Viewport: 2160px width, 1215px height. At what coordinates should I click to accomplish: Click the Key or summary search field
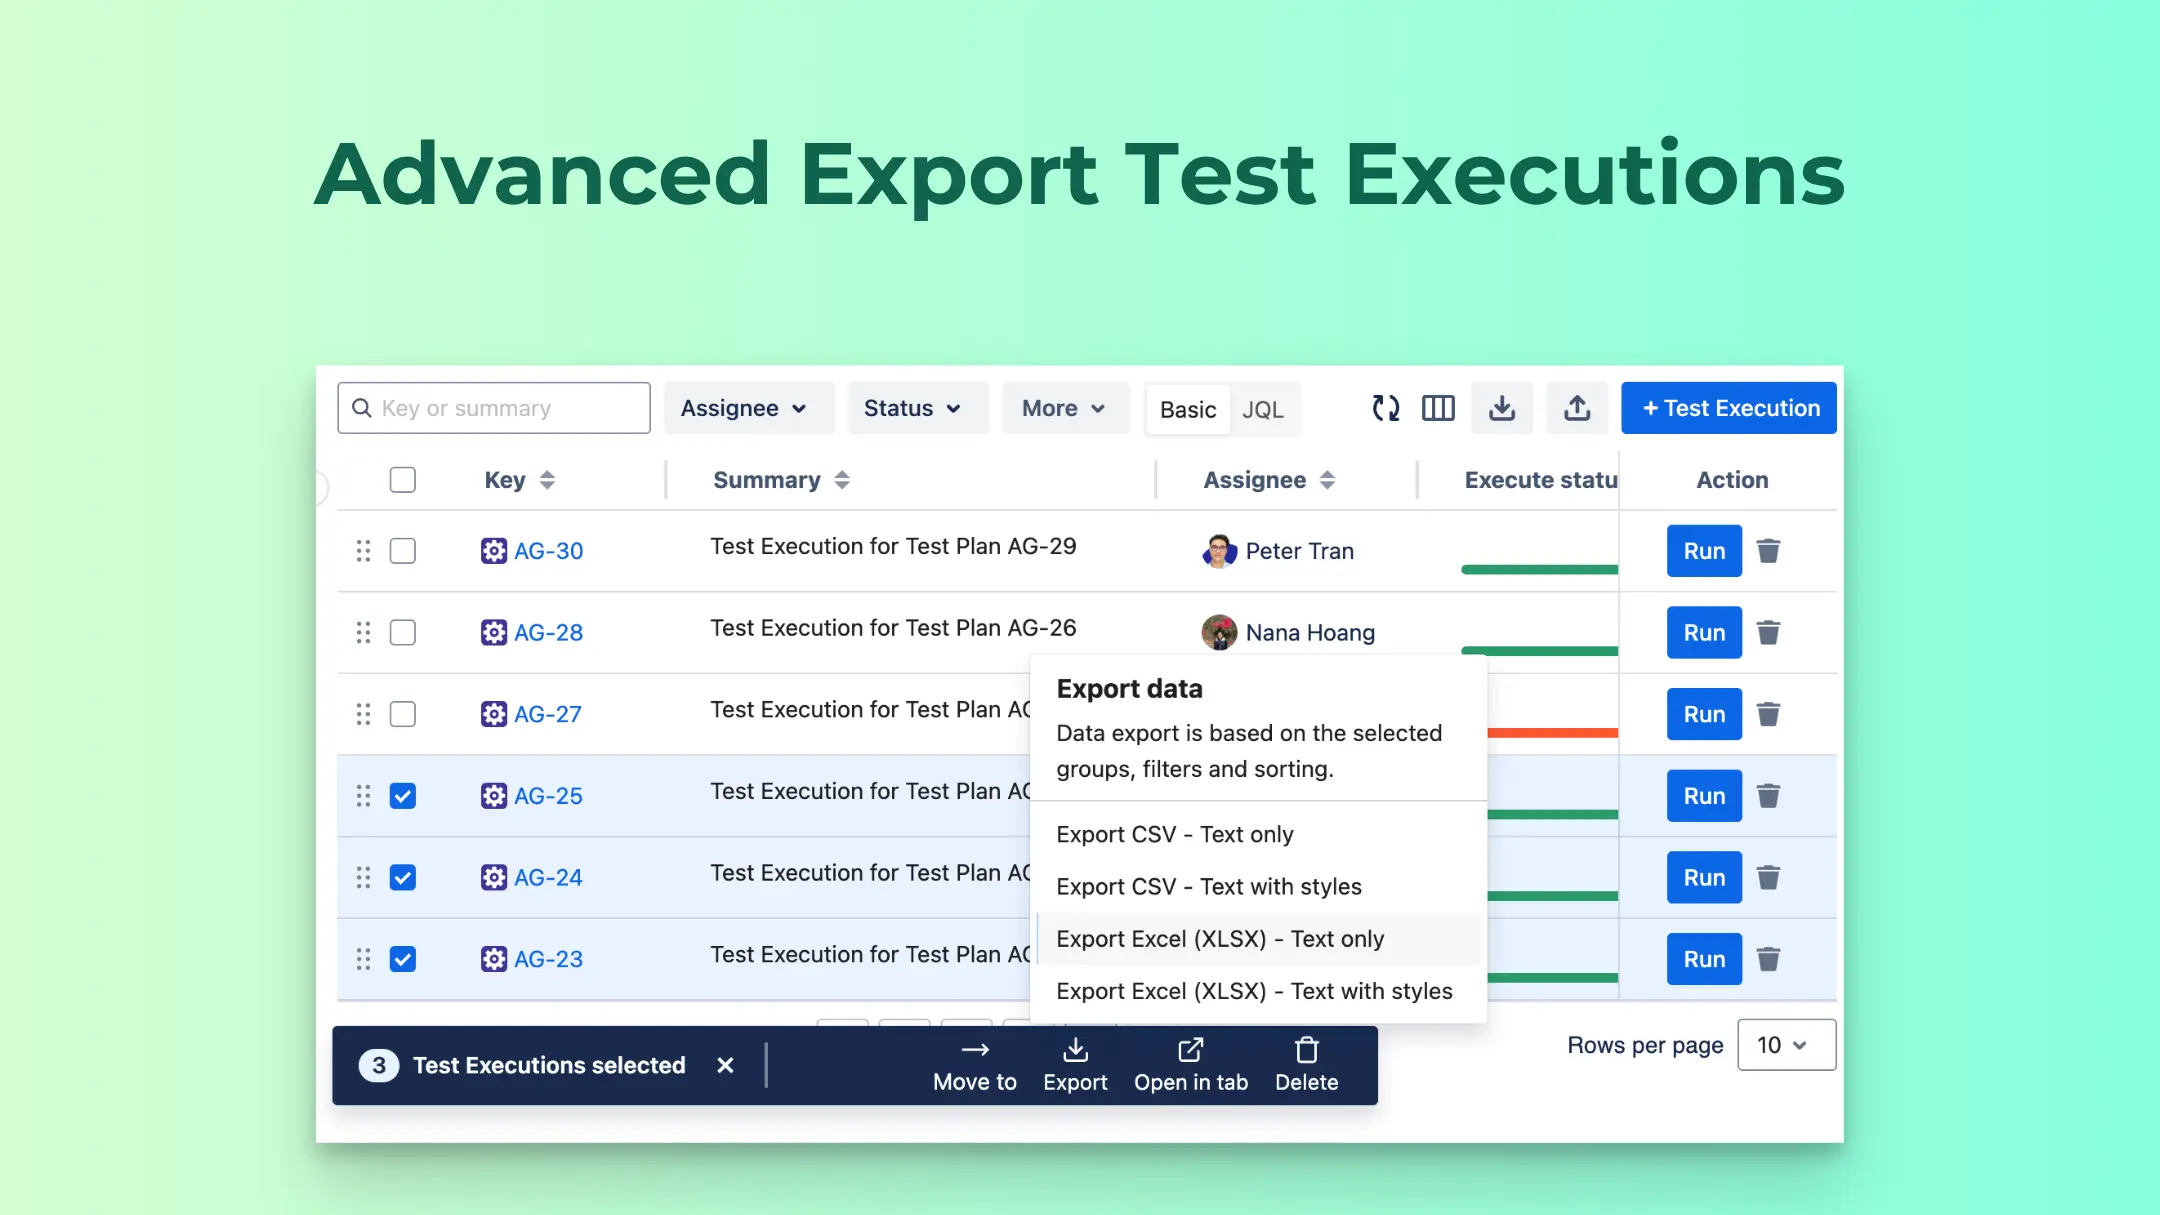pyautogui.click(x=494, y=408)
